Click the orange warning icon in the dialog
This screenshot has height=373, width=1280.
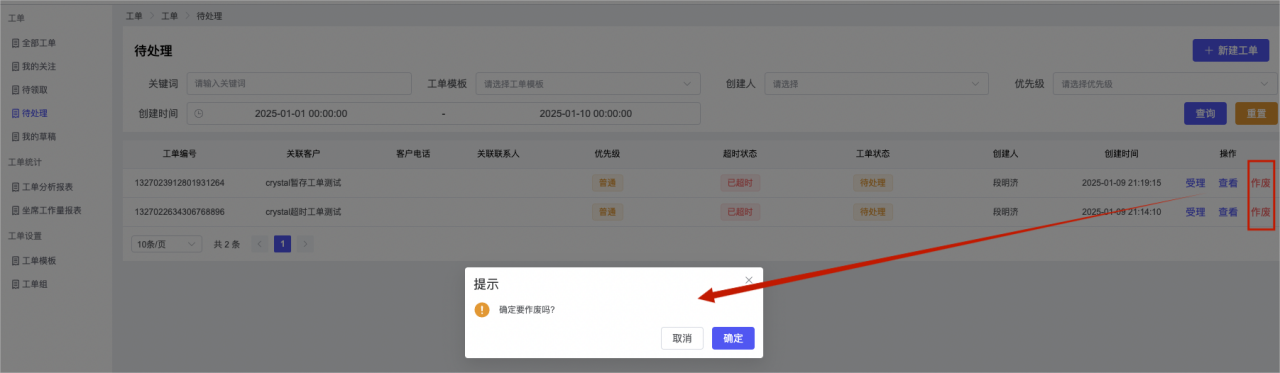[482, 310]
